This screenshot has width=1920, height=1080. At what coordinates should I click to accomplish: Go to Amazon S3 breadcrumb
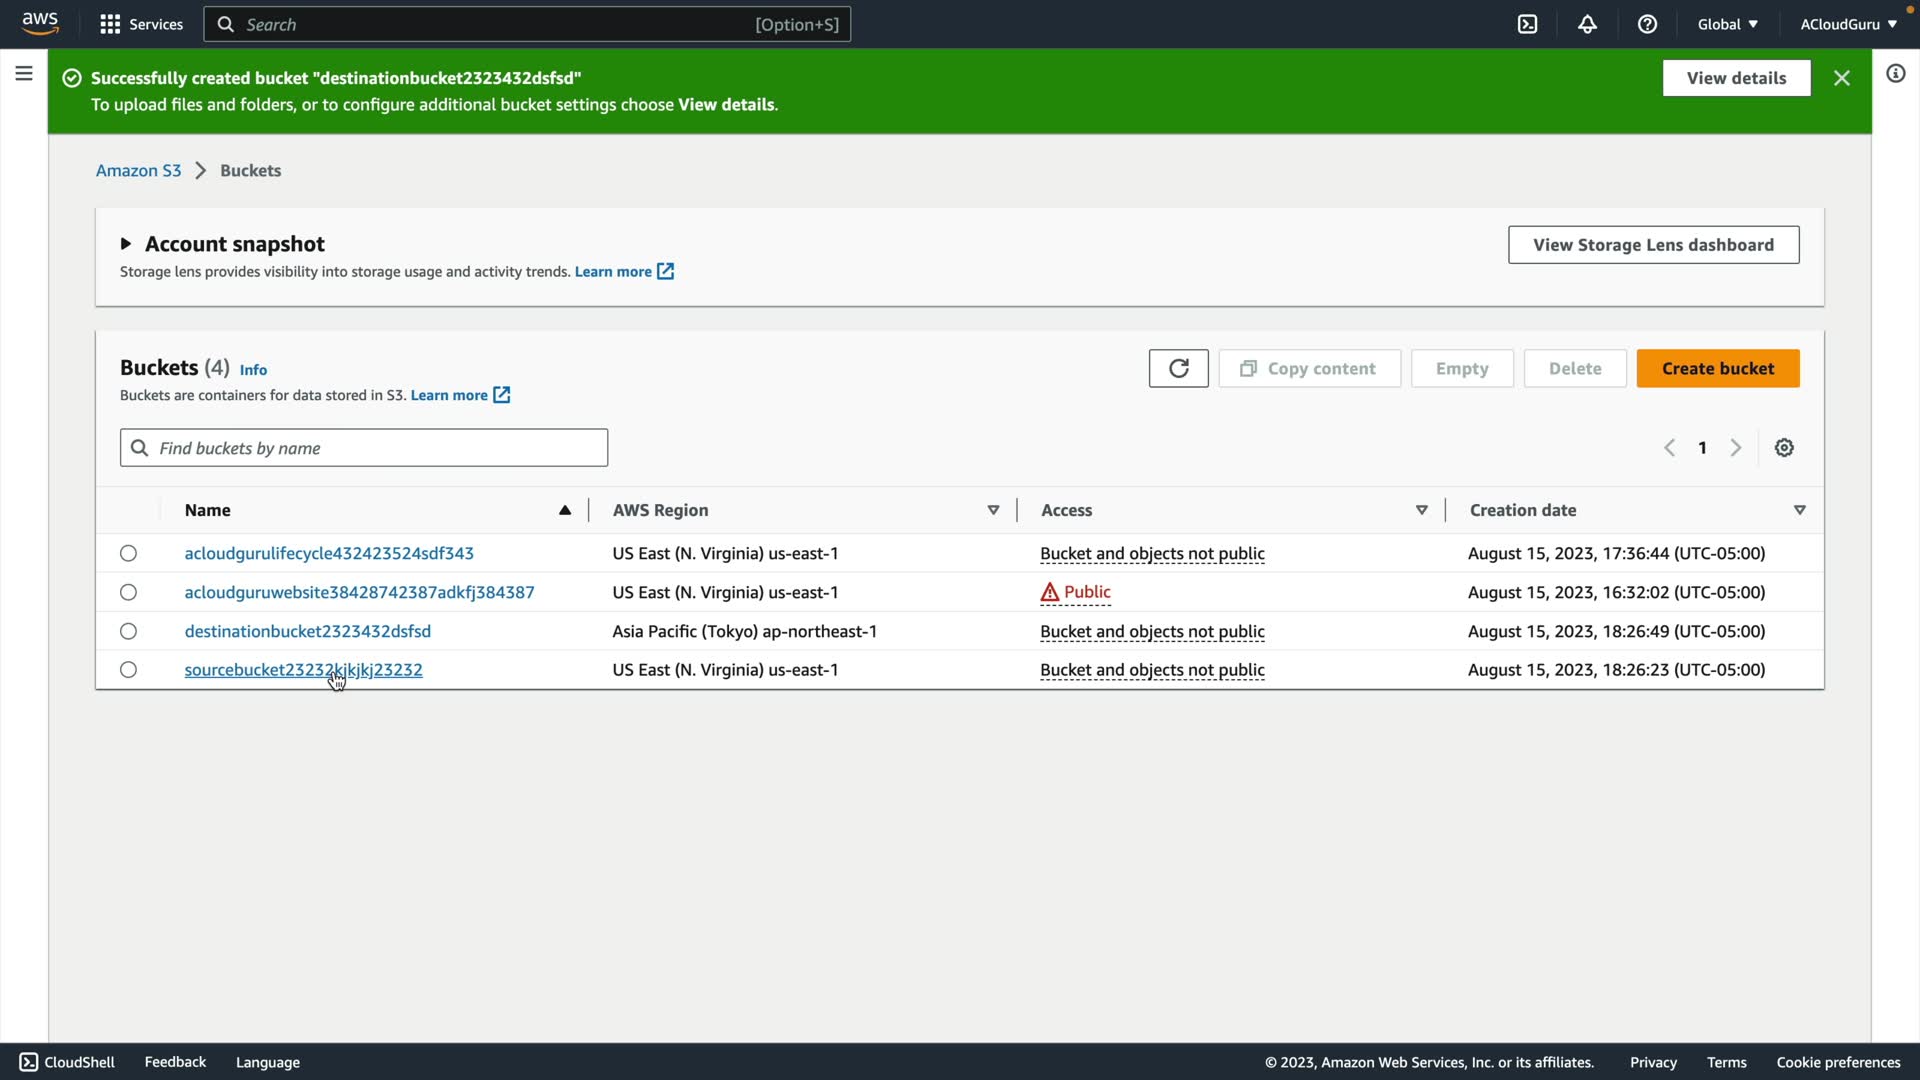pyautogui.click(x=138, y=170)
